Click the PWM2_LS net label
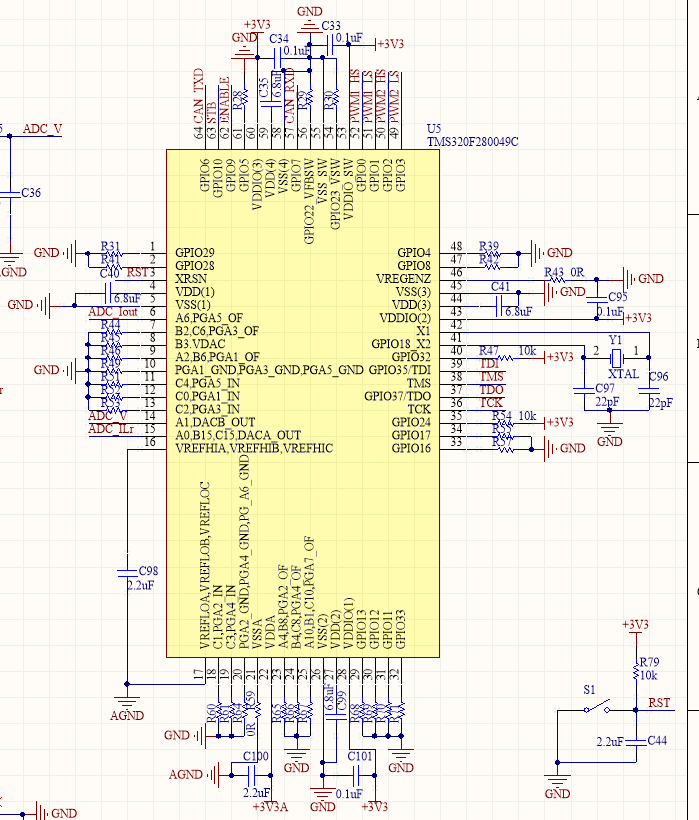Viewport: 699px width, 820px height. tap(394, 97)
